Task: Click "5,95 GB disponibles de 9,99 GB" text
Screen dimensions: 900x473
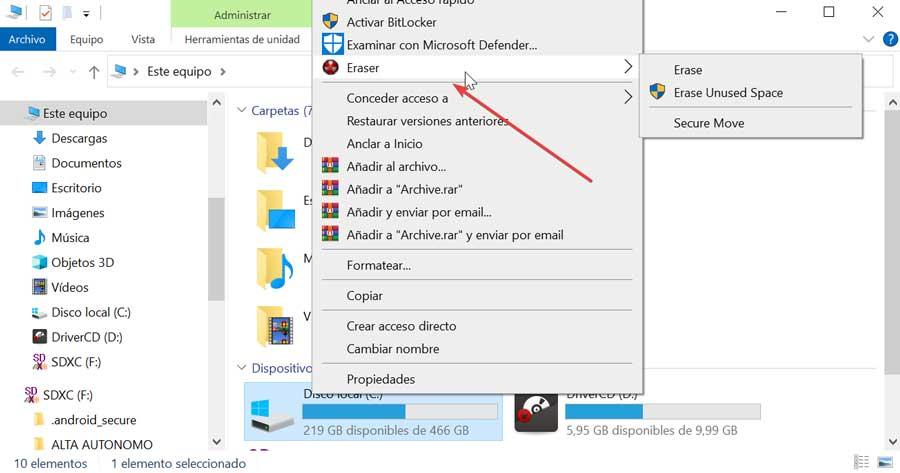Action: [x=651, y=430]
